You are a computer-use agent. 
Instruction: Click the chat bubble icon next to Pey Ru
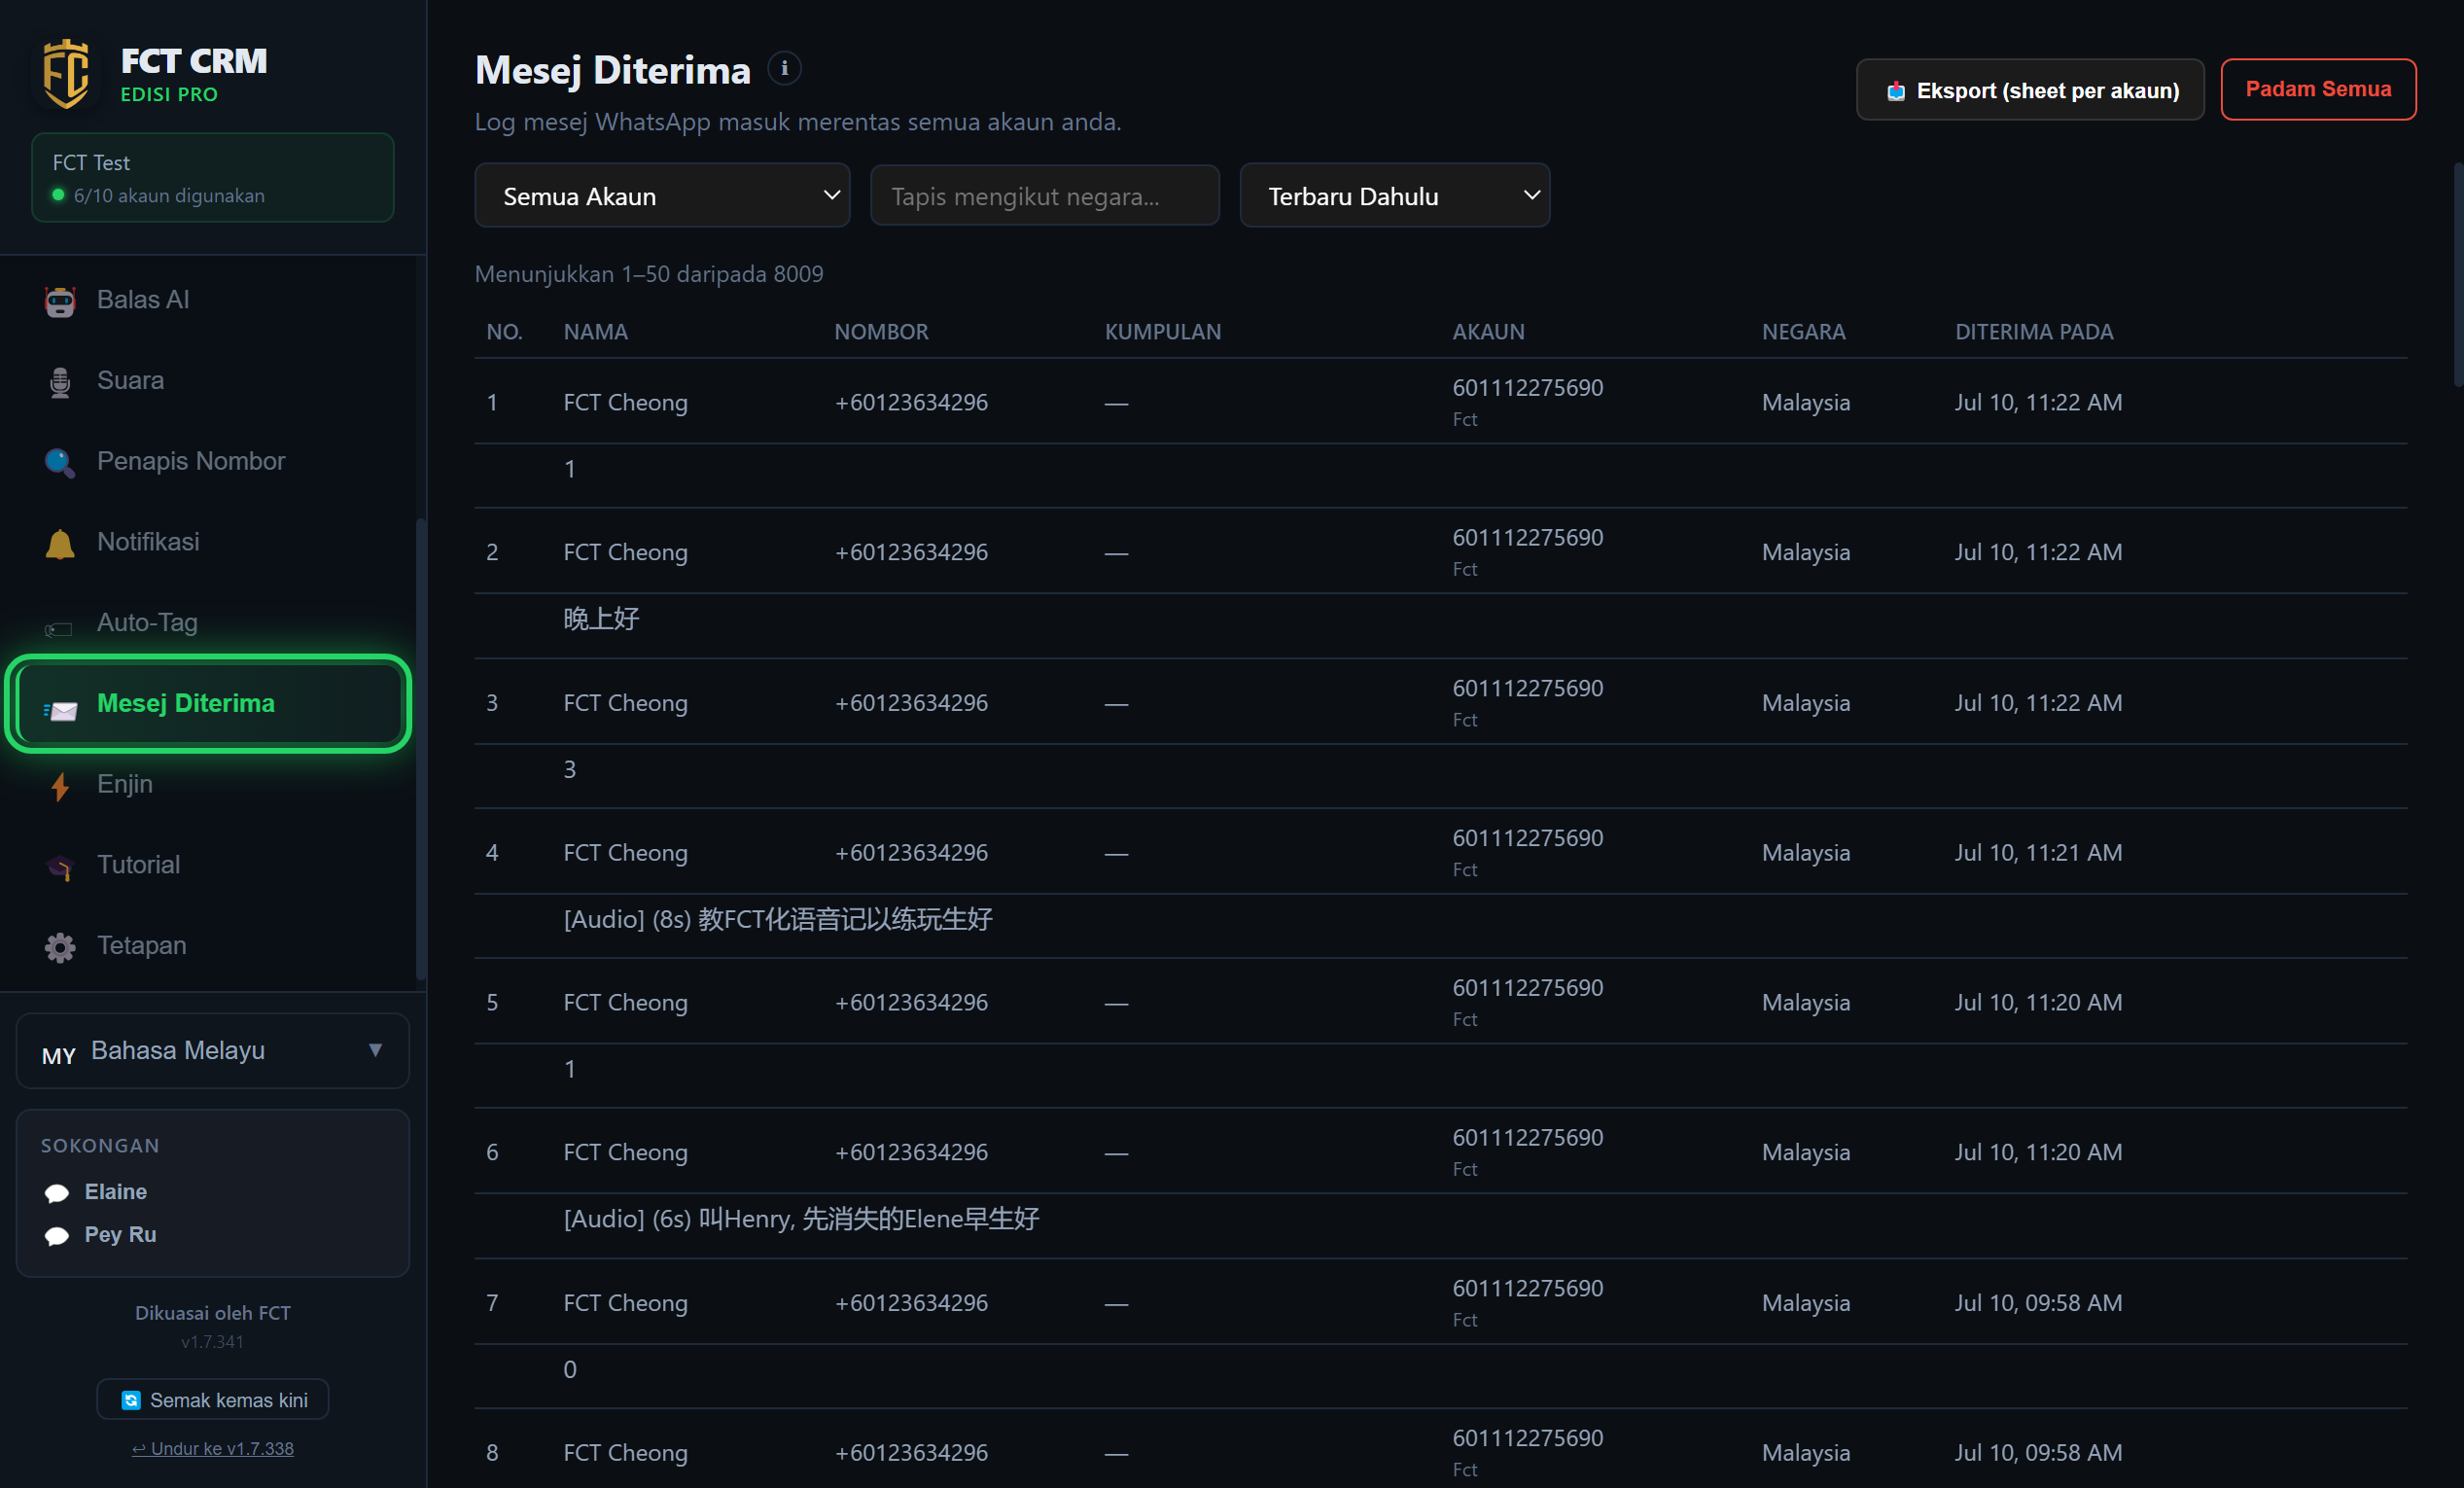[x=57, y=1236]
